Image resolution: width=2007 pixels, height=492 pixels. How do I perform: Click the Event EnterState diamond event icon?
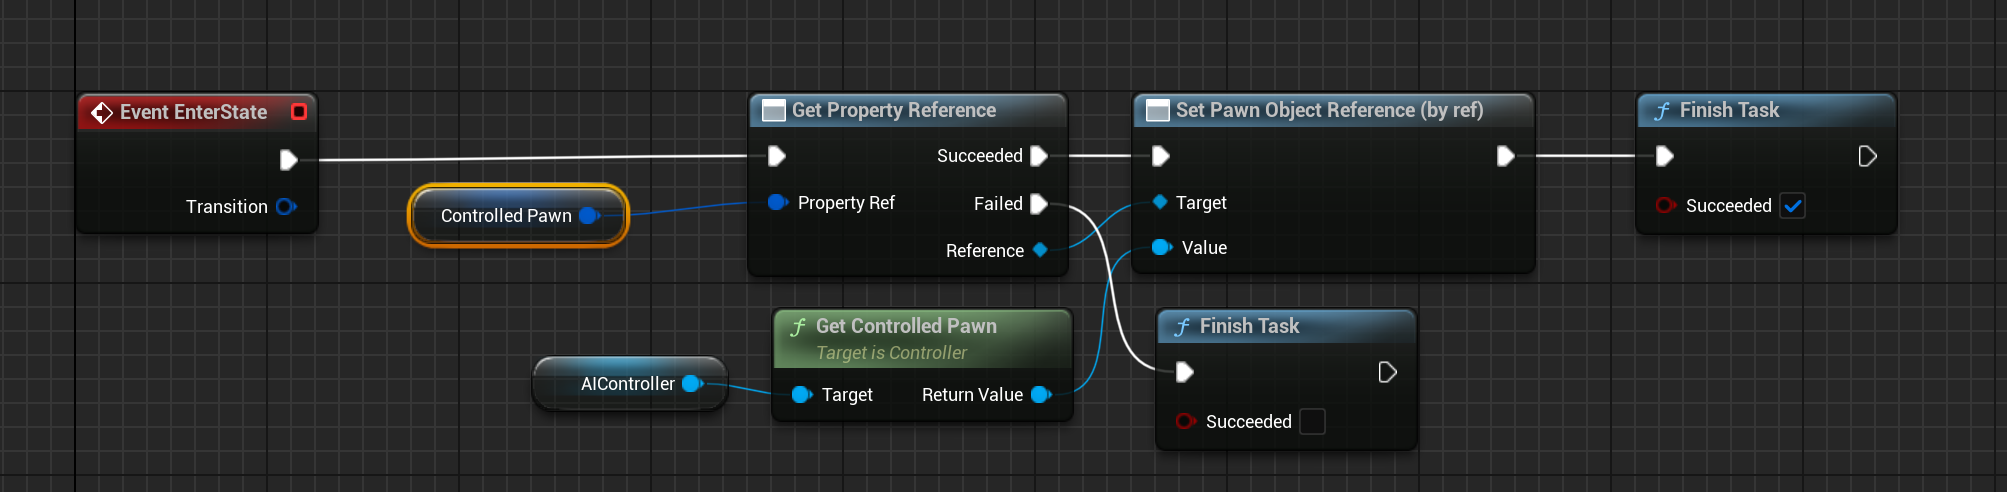[102, 113]
